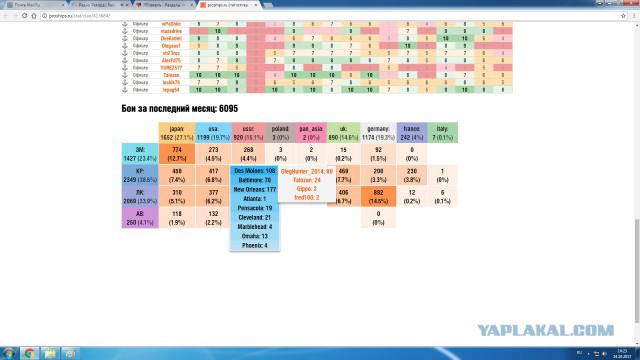Screen dimensions: 640x360
Task: Open the taskbar clock and date
Action: point(622,353)
